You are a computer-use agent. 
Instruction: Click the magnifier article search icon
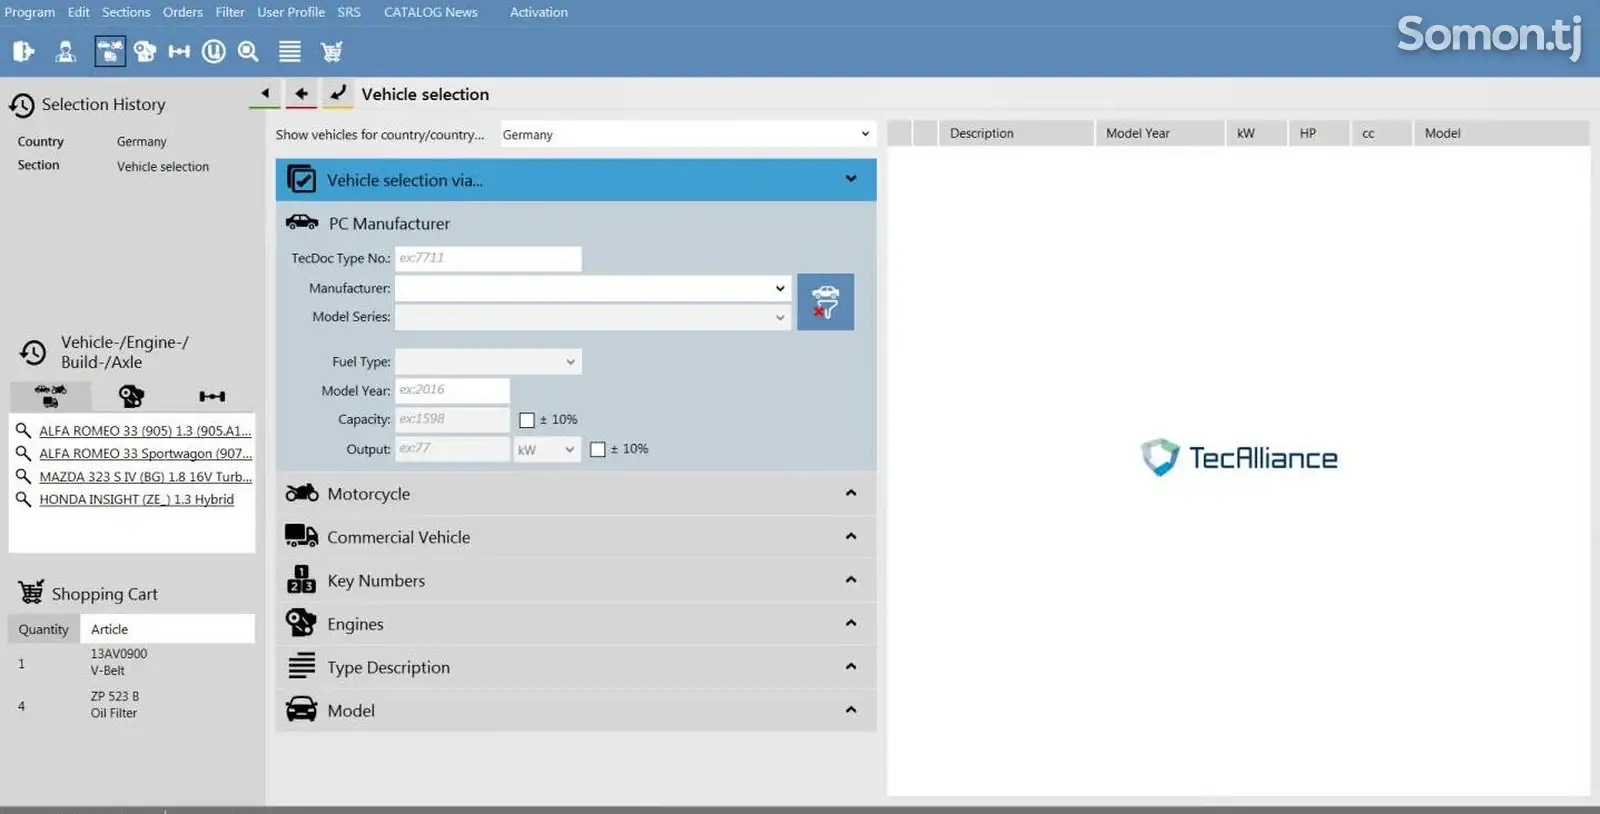(249, 51)
